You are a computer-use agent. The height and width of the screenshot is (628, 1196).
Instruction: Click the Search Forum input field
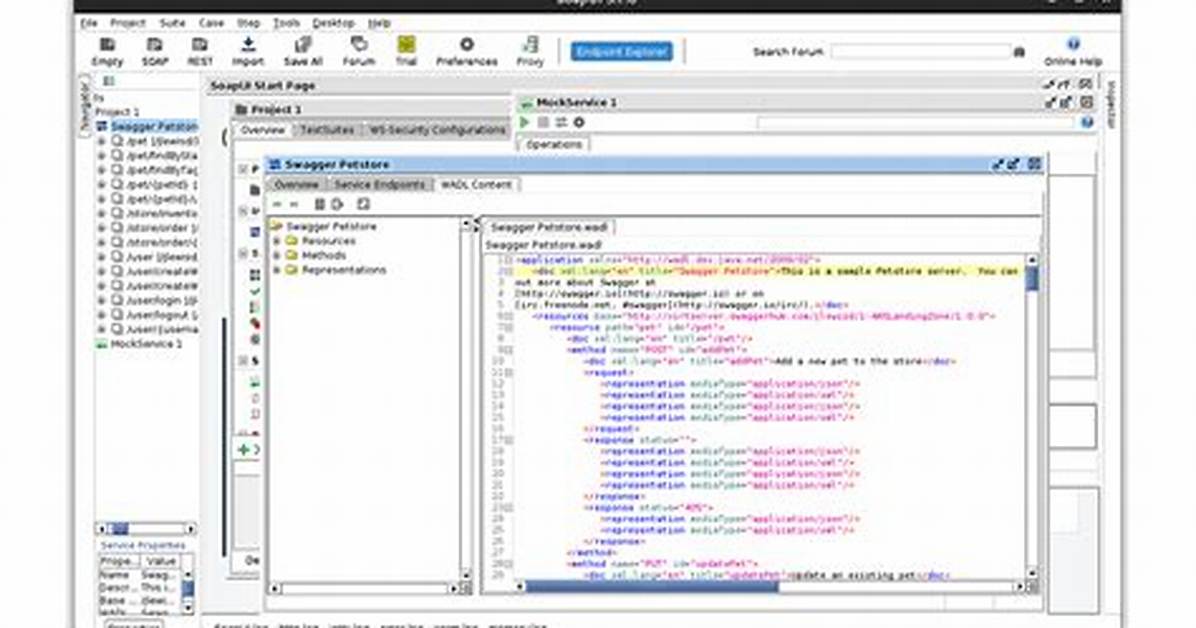[x=921, y=52]
